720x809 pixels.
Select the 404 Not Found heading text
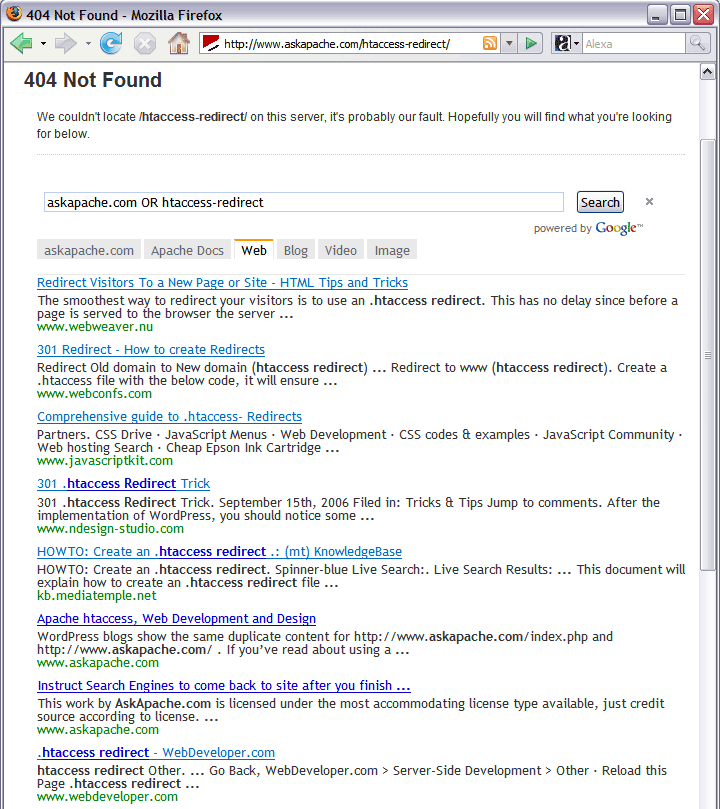[x=93, y=80]
